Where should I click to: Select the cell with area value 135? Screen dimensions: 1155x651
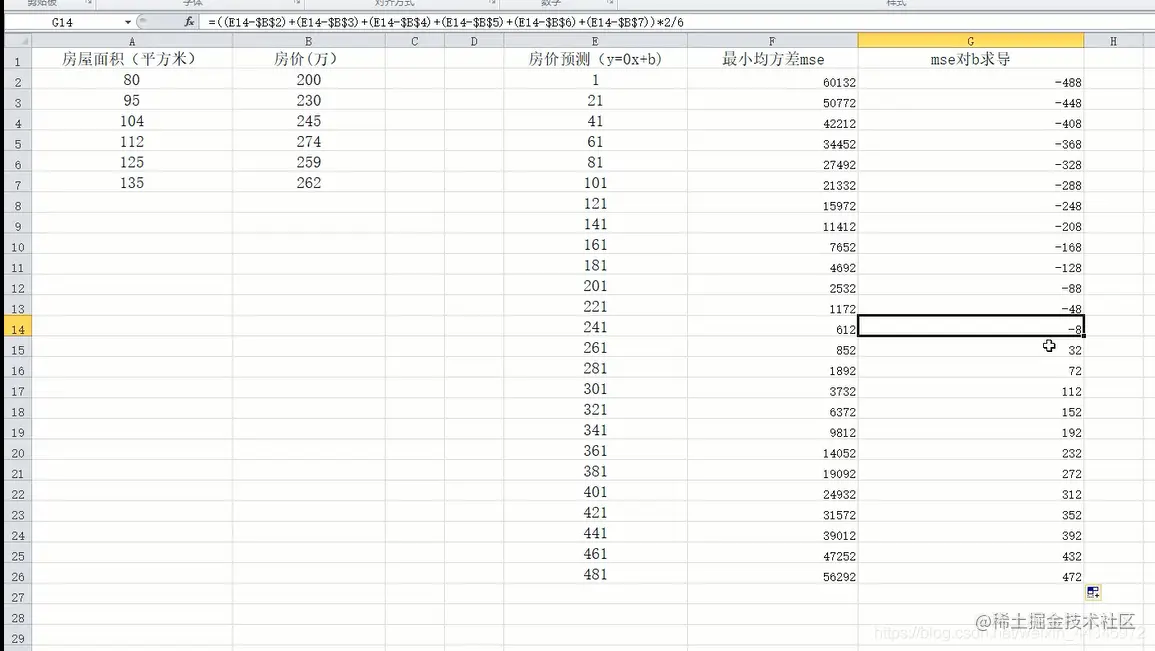(132, 183)
